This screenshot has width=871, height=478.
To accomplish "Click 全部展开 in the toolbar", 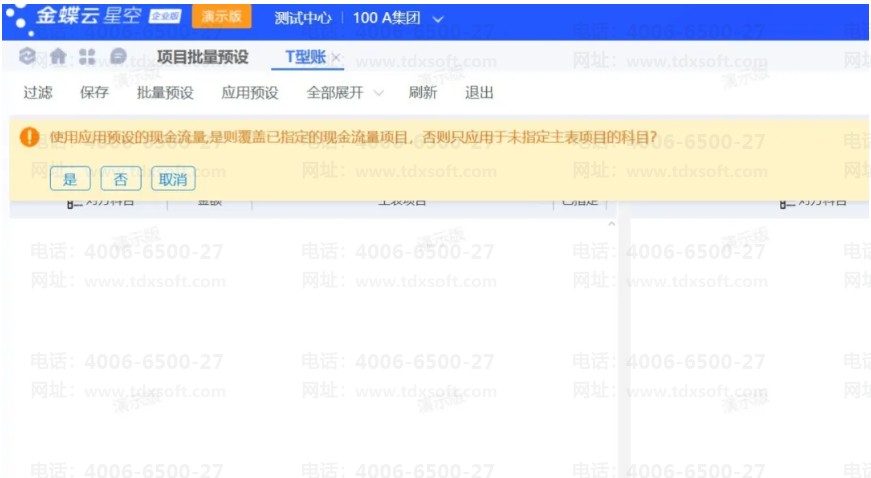I will point(335,92).
